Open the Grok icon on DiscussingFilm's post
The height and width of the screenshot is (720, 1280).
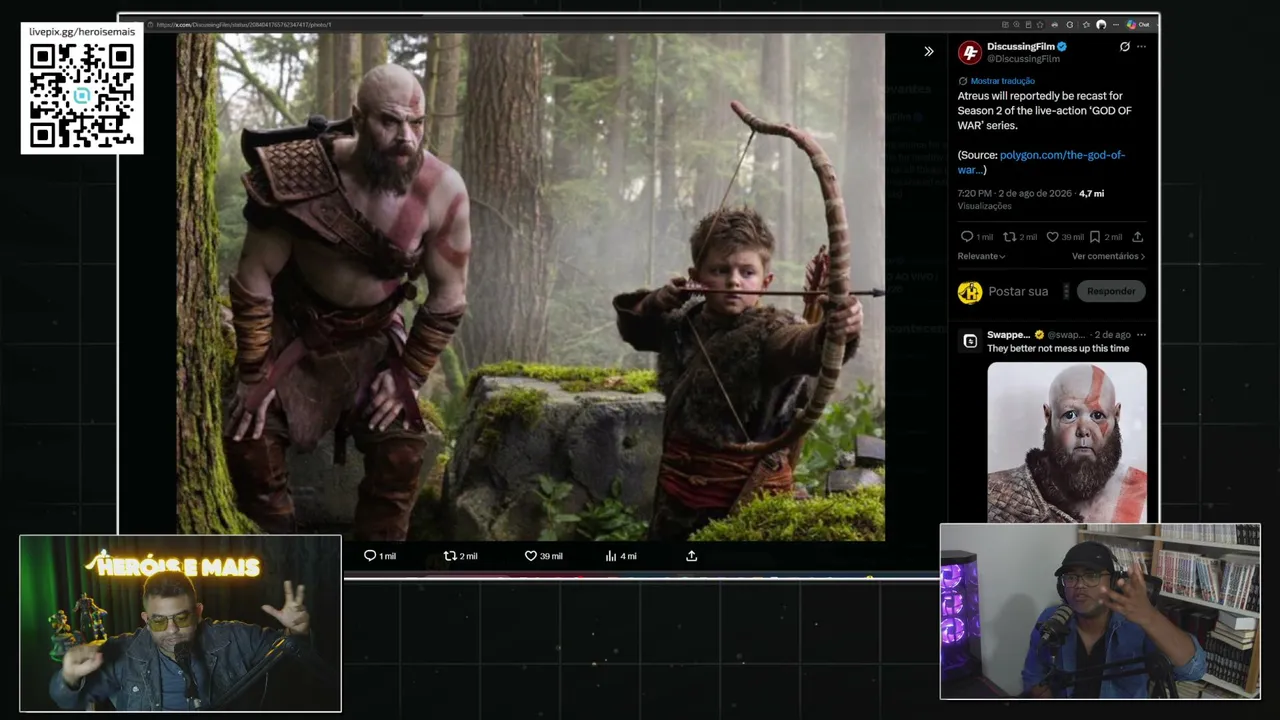[1125, 47]
